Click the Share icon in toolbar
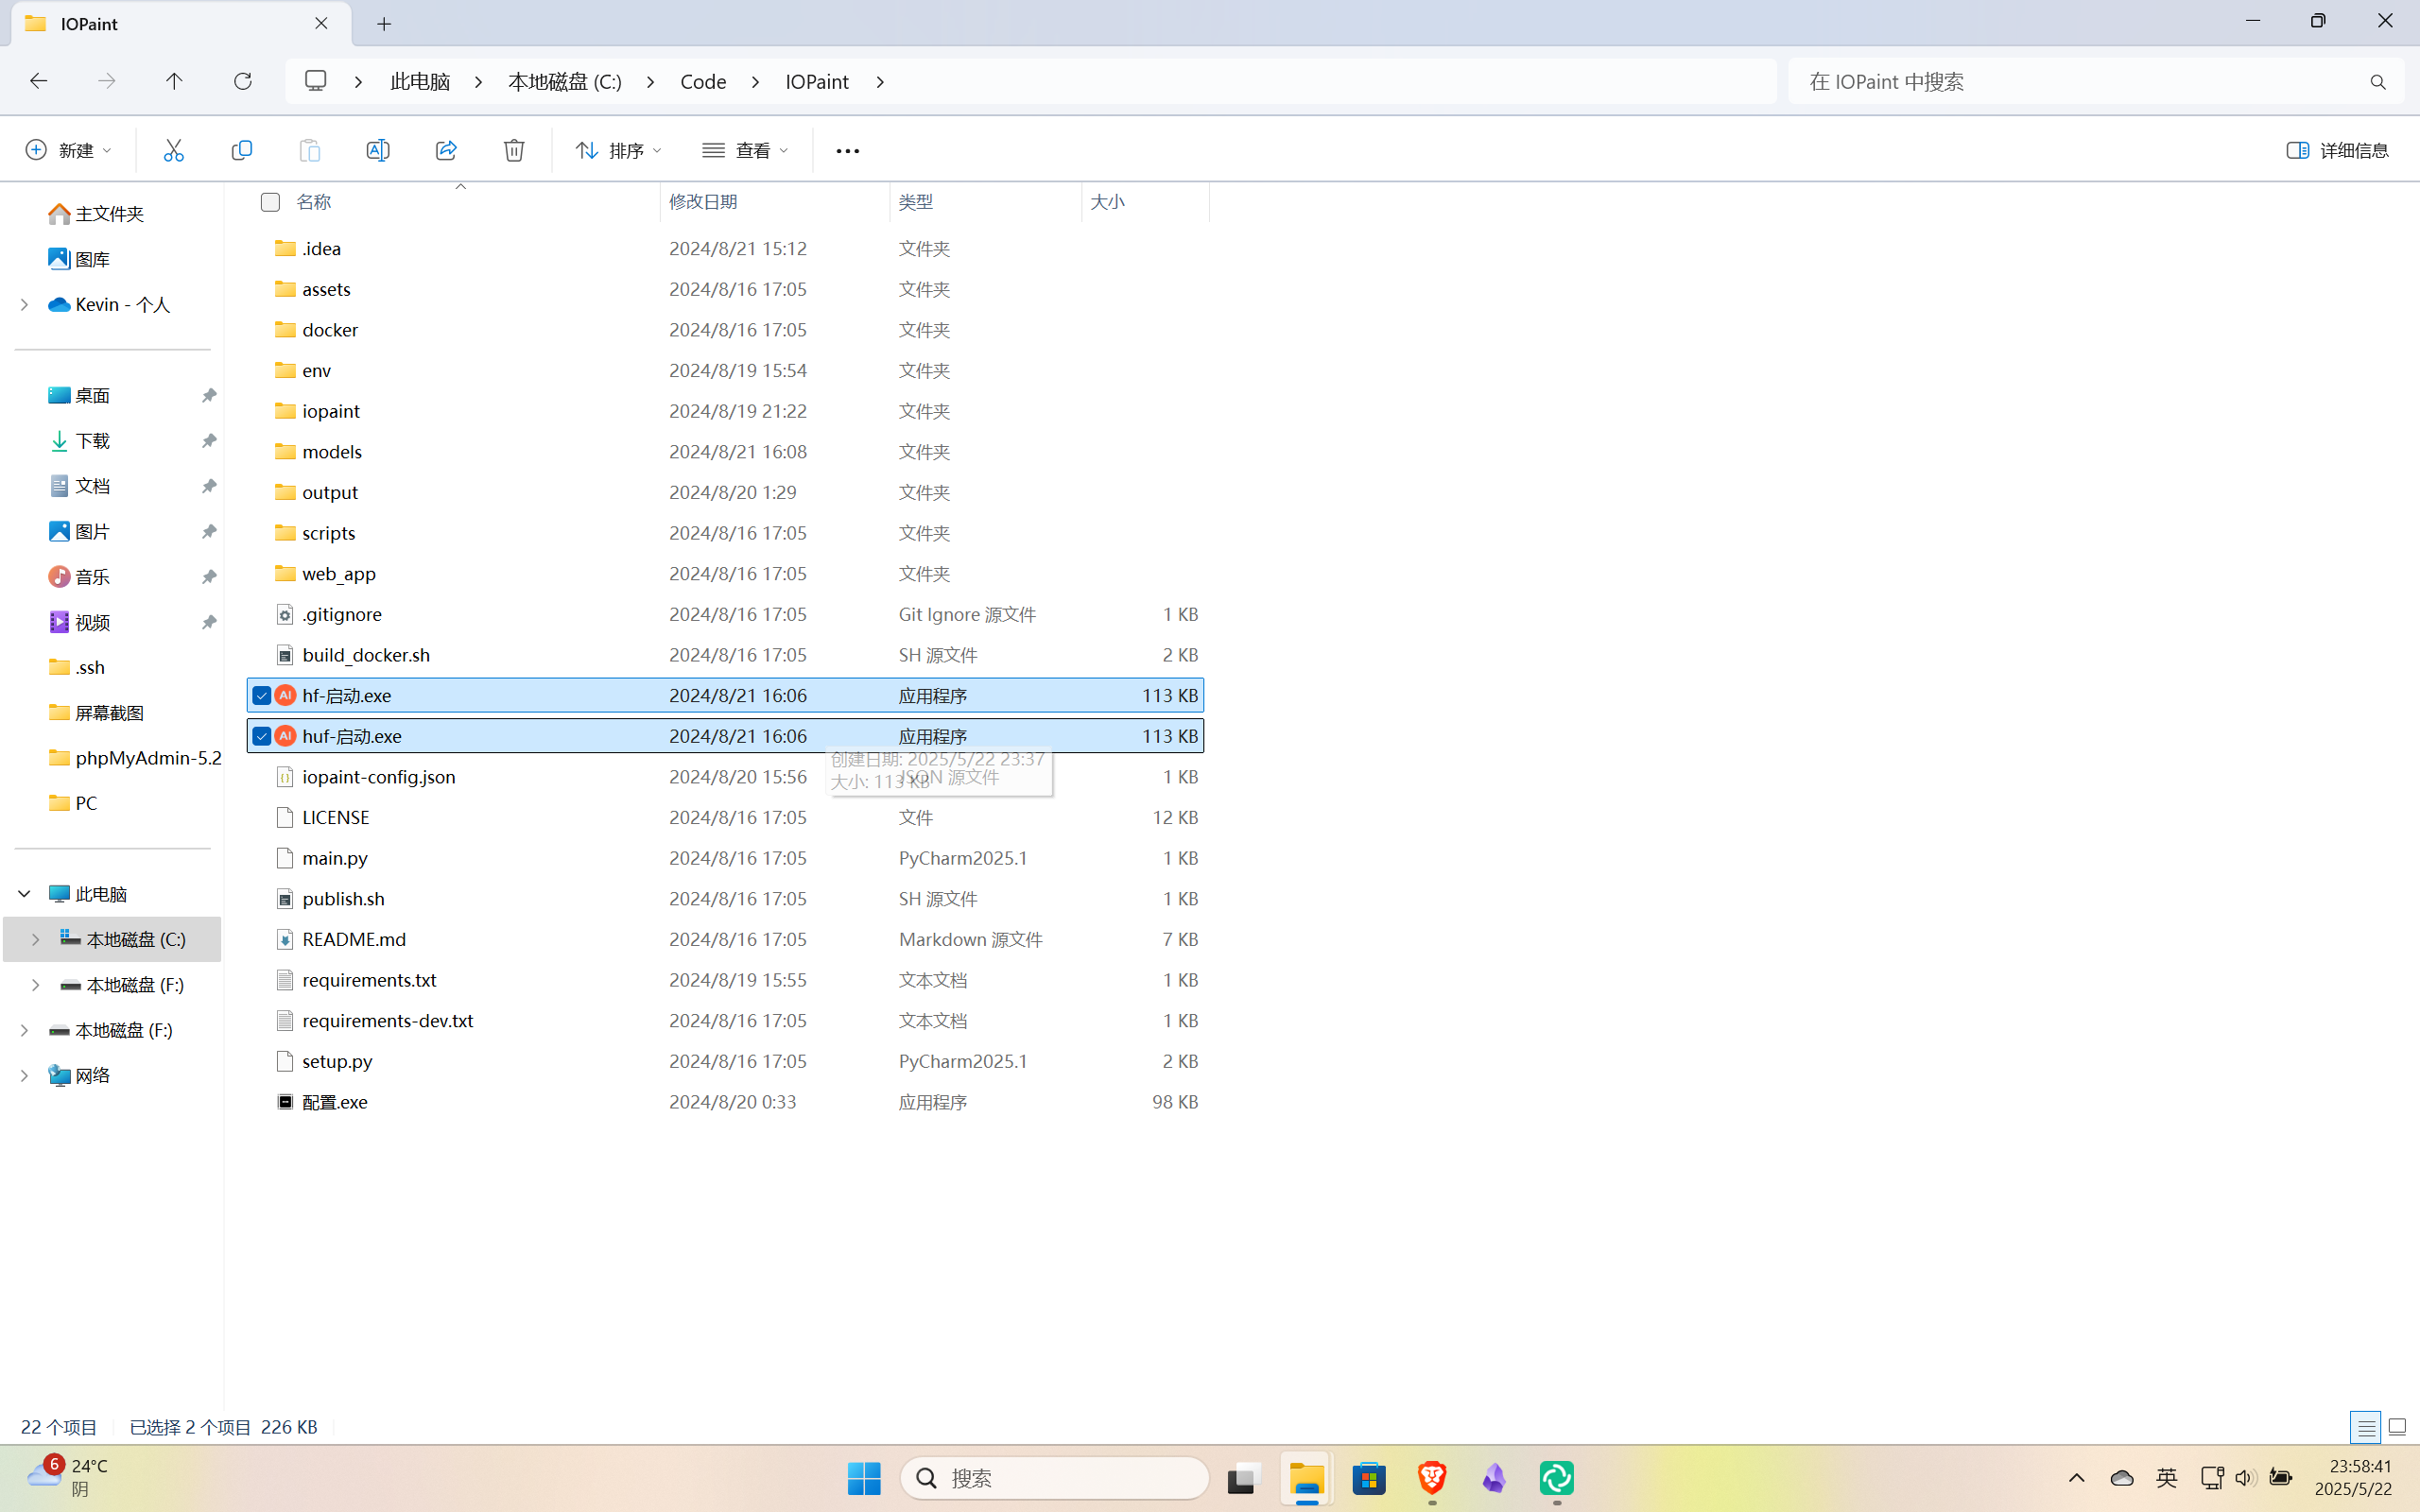 446,150
